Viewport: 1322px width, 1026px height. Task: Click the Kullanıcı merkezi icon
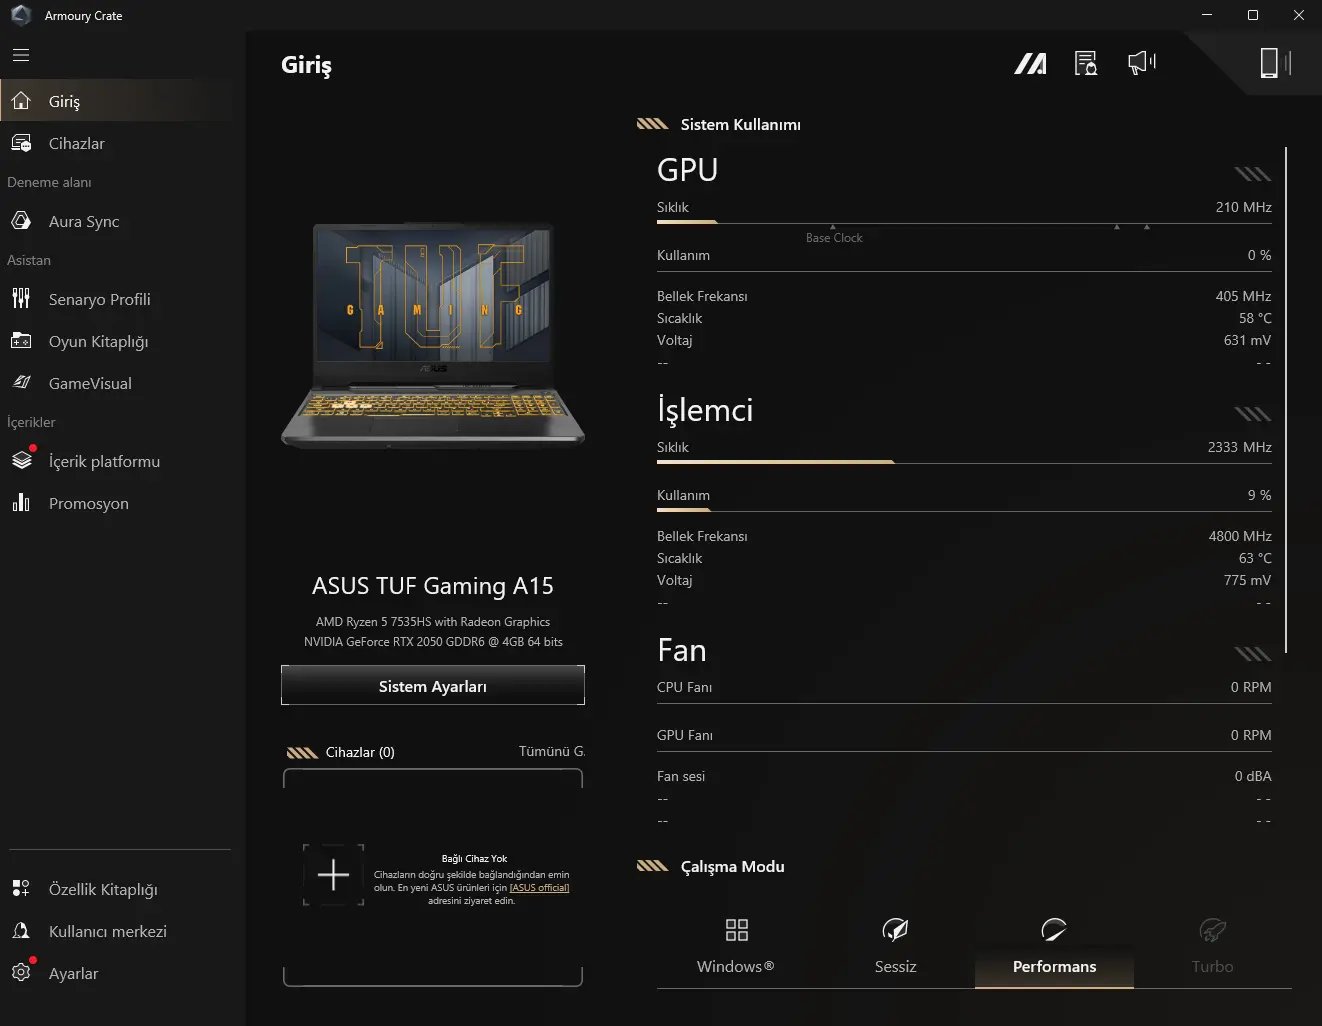click(21, 931)
